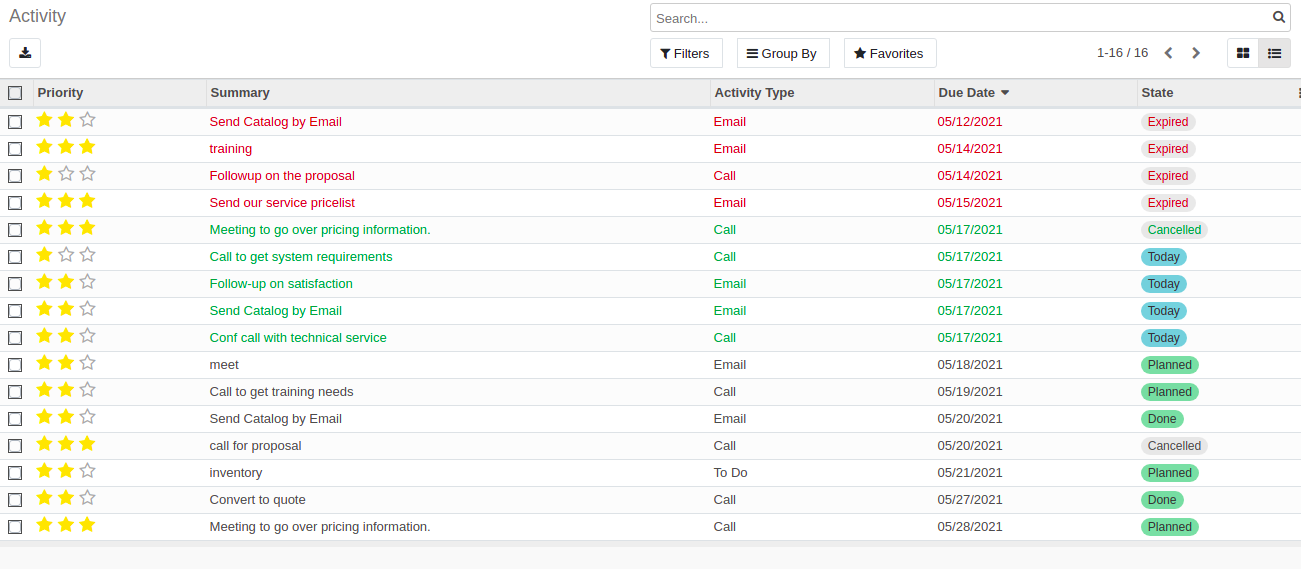Set third star on 'meet' row
The height and width of the screenshot is (569, 1301).
click(87, 363)
